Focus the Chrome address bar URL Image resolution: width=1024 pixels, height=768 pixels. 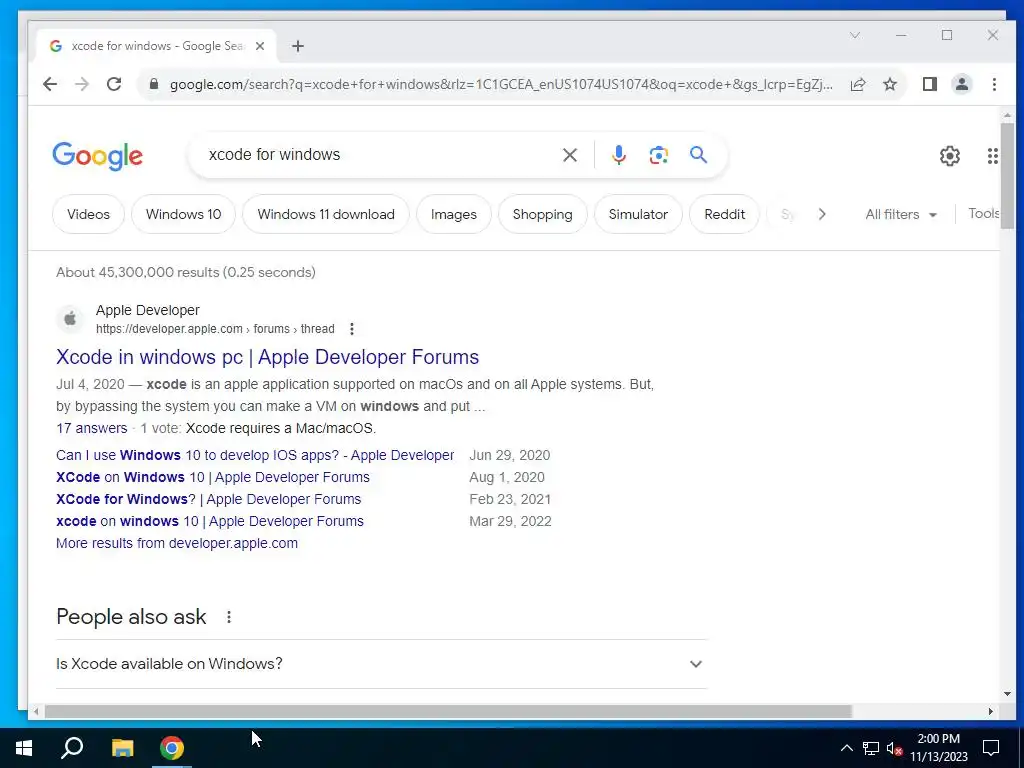point(501,84)
